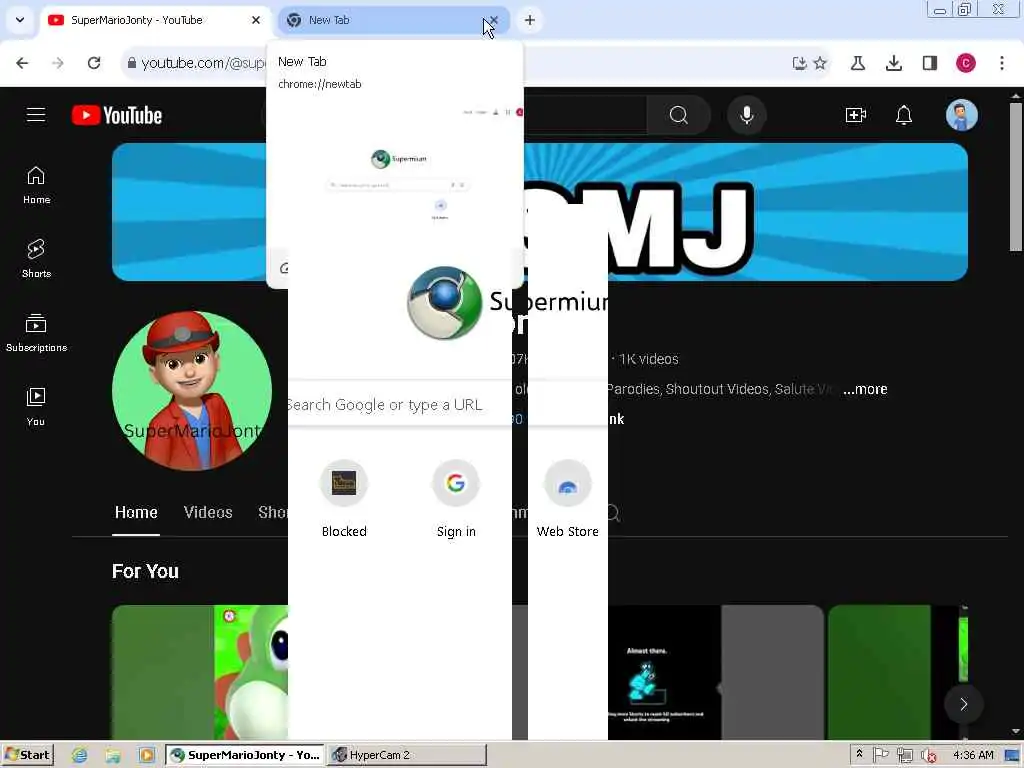Select the channel Home tab
This screenshot has width=1024, height=768.
coord(136,512)
